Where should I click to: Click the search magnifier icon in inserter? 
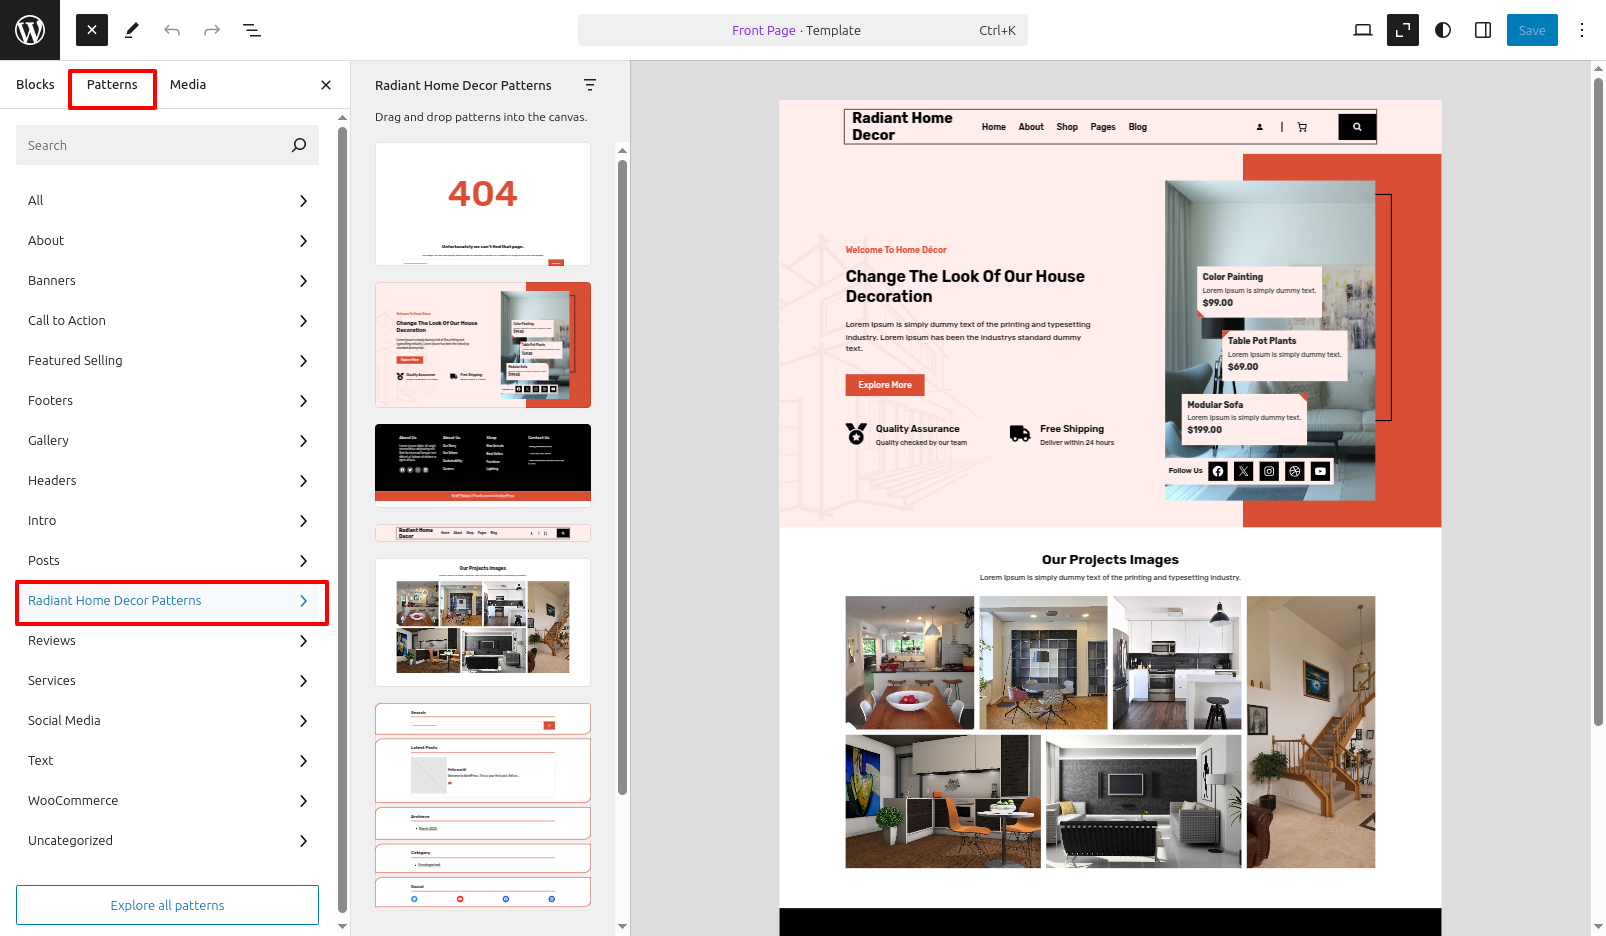[x=299, y=145]
